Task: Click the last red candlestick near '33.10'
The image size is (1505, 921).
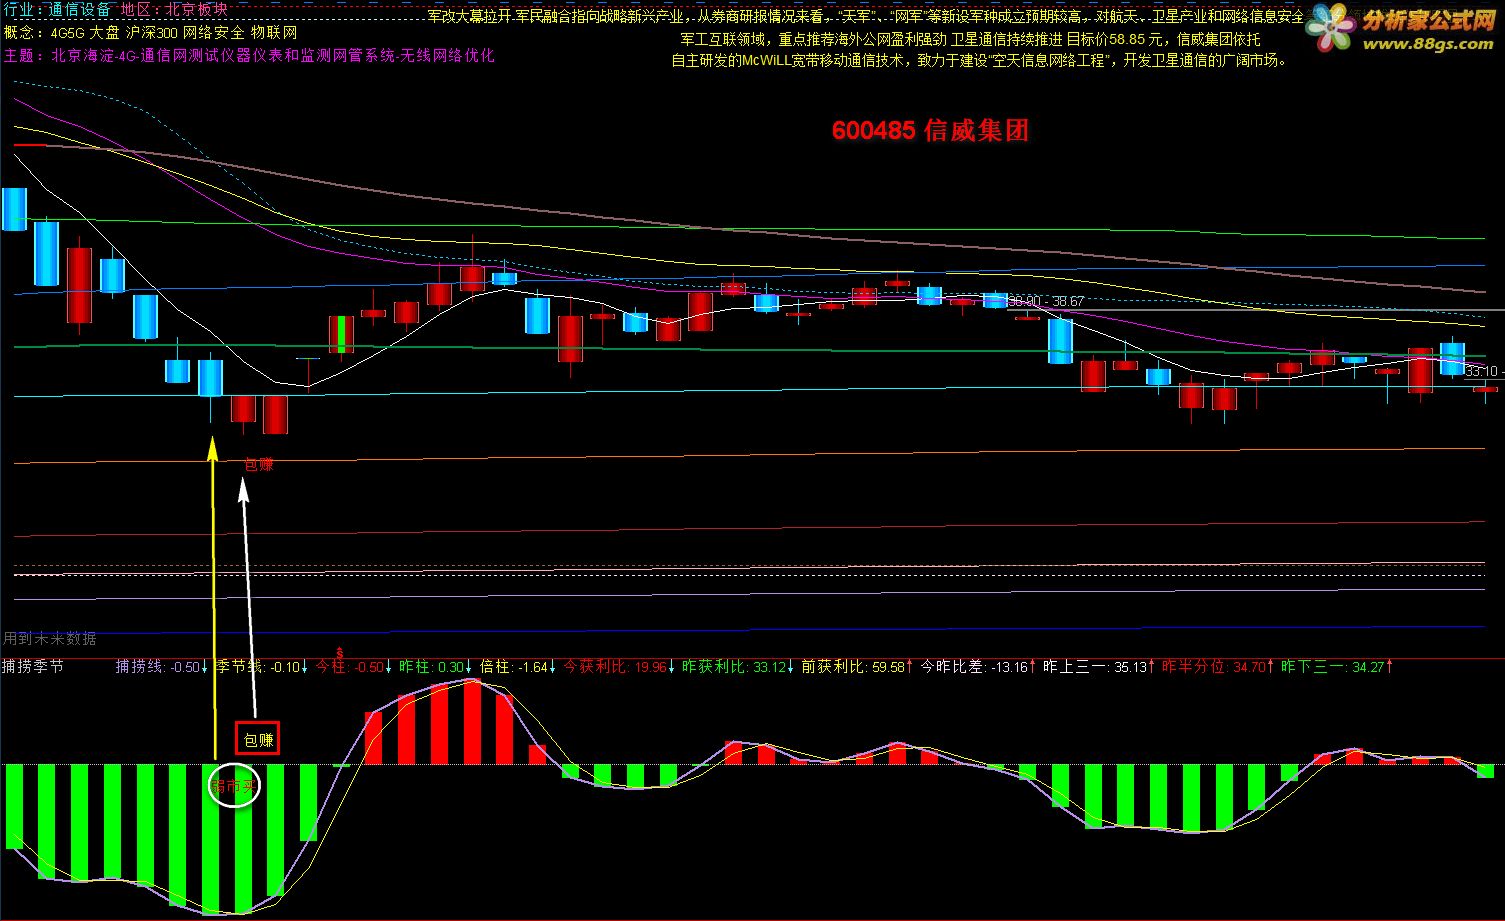Action: pyautogui.click(x=1485, y=390)
